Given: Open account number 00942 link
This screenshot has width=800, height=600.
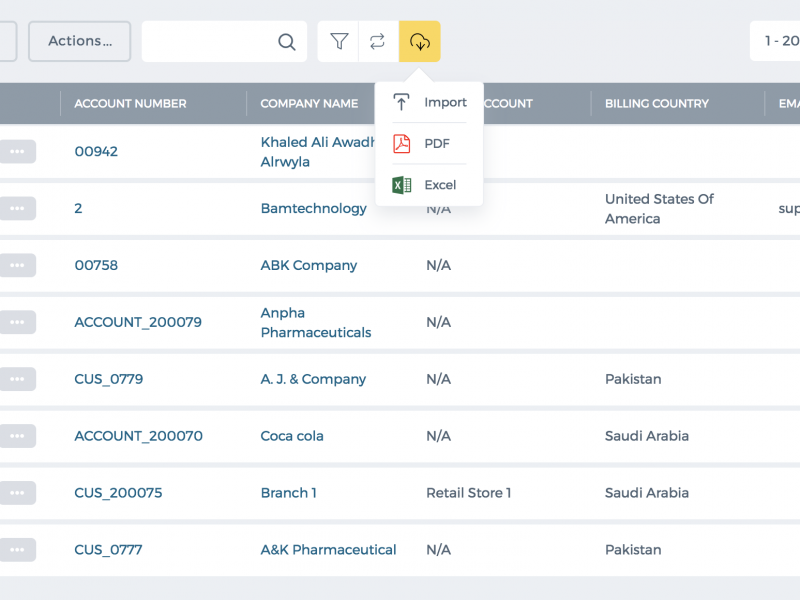Looking at the screenshot, I should [x=96, y=152].
